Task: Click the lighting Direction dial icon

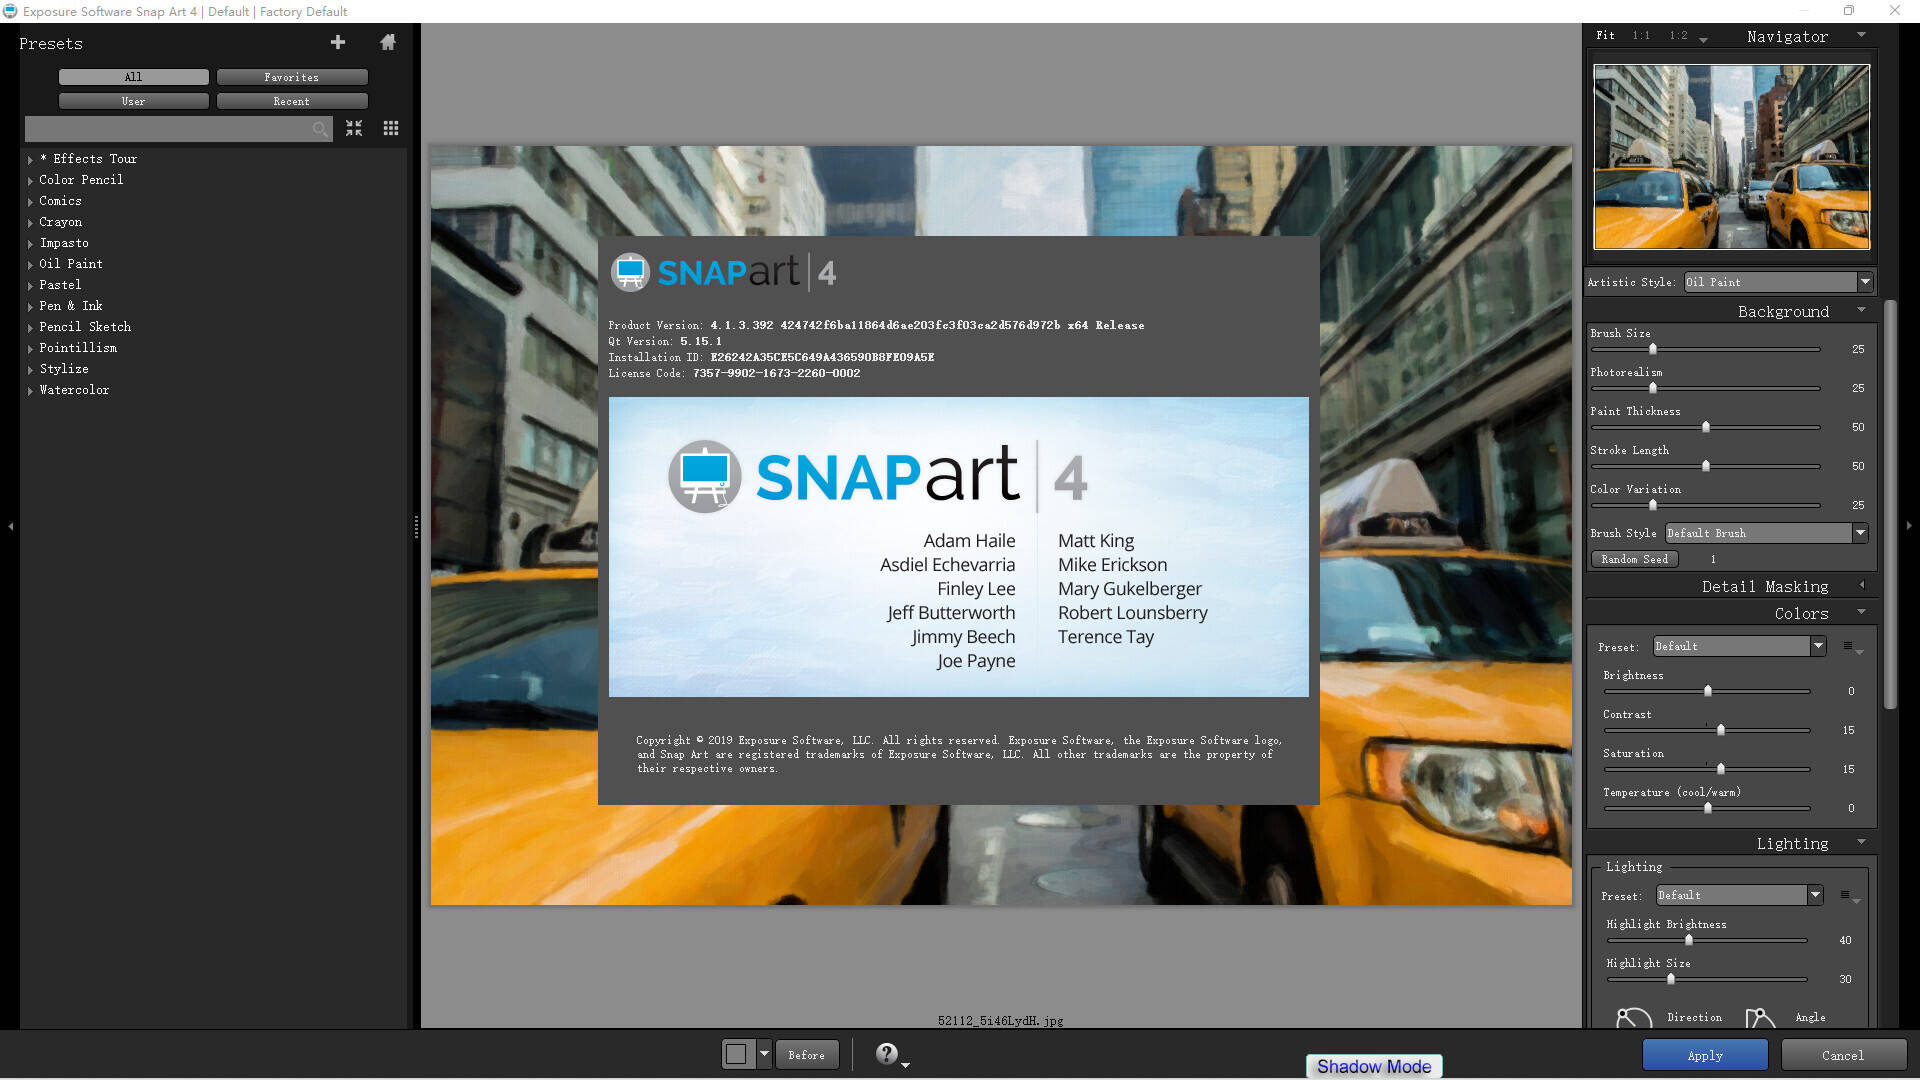Action: (x=1633, y=1019)
